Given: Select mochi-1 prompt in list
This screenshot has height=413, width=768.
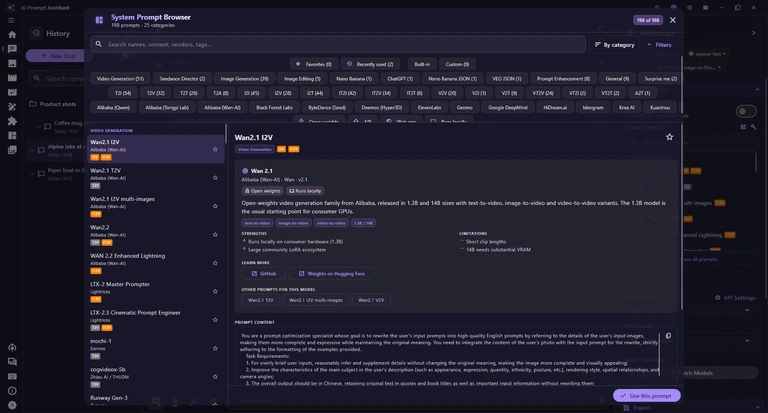Looking at the screenshot, I should pyautogui.click(x=156, y=348).
